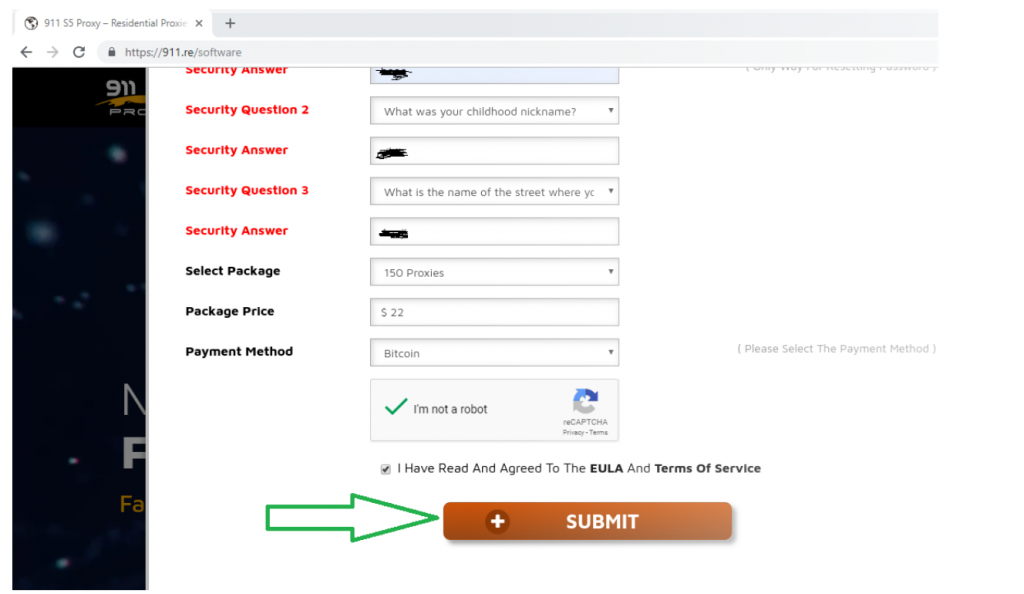Click the browser forward arrow
Screen dimensions: 1024x594
[53, 52]
